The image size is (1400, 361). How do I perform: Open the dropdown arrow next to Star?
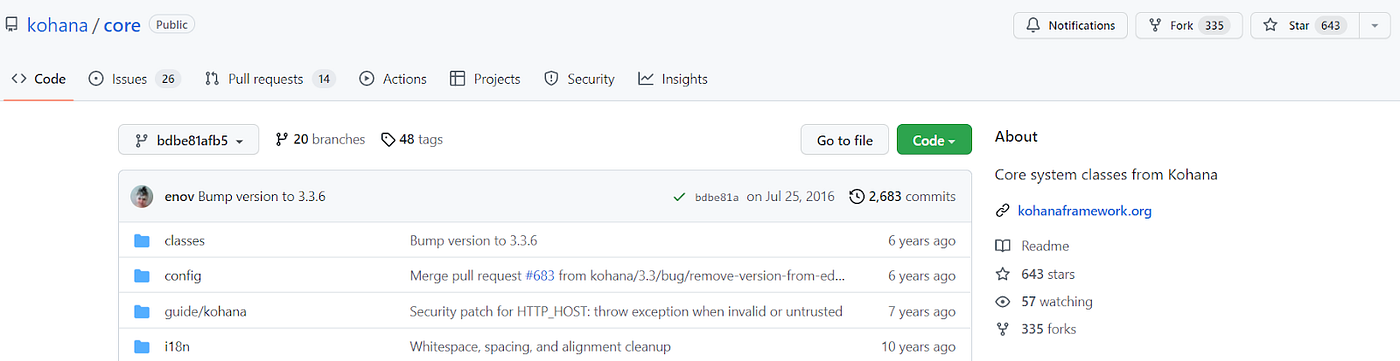pos(1373,25)
